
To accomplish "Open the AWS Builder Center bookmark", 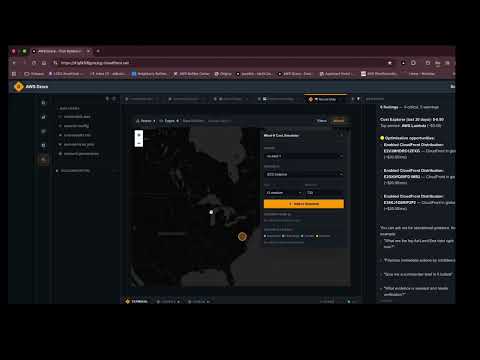I will (x=192, y=74).
